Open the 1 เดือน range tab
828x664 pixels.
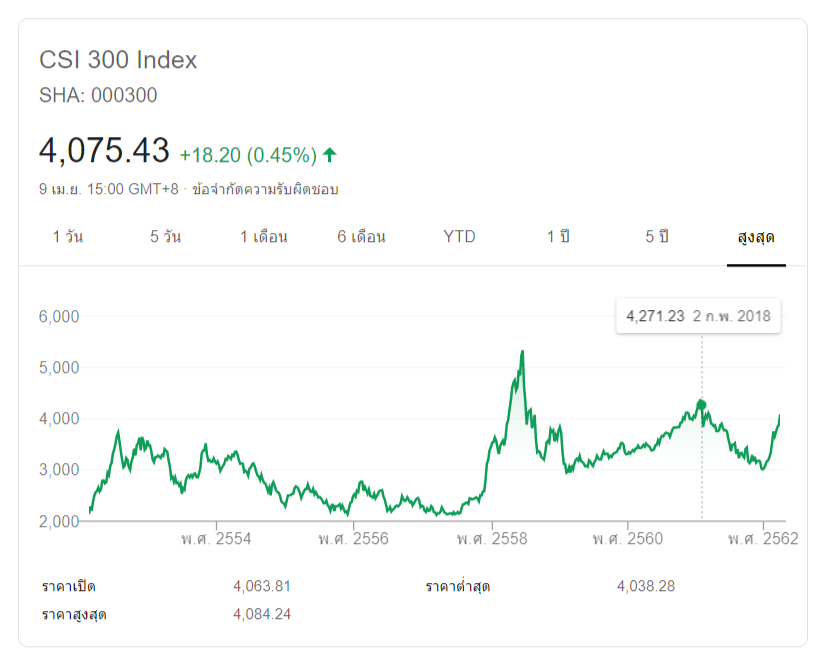pyautogui.click(x=264, y=237)
